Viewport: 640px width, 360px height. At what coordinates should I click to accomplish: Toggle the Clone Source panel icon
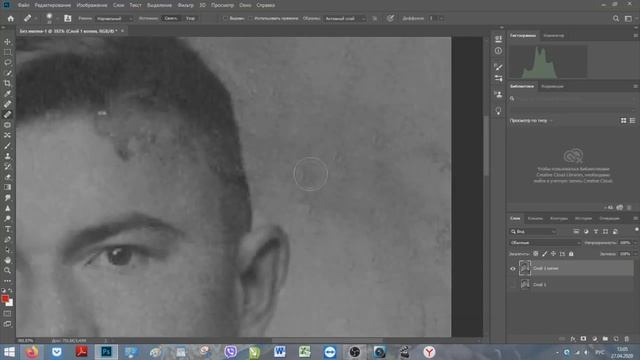pos(68,18)
